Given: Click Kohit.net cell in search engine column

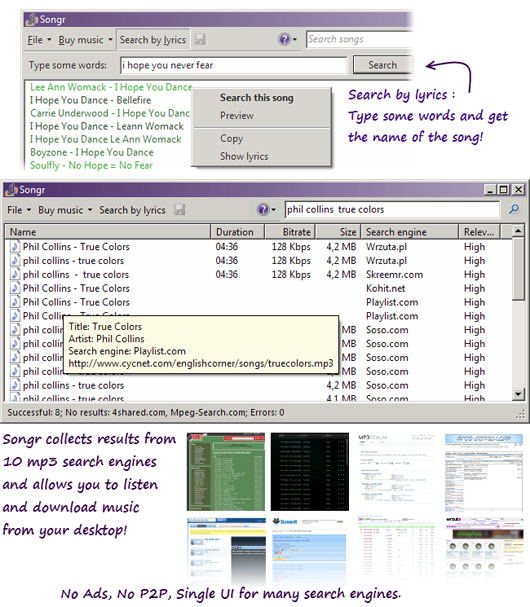Looking at the screenshot, I should tap(386, 288).
